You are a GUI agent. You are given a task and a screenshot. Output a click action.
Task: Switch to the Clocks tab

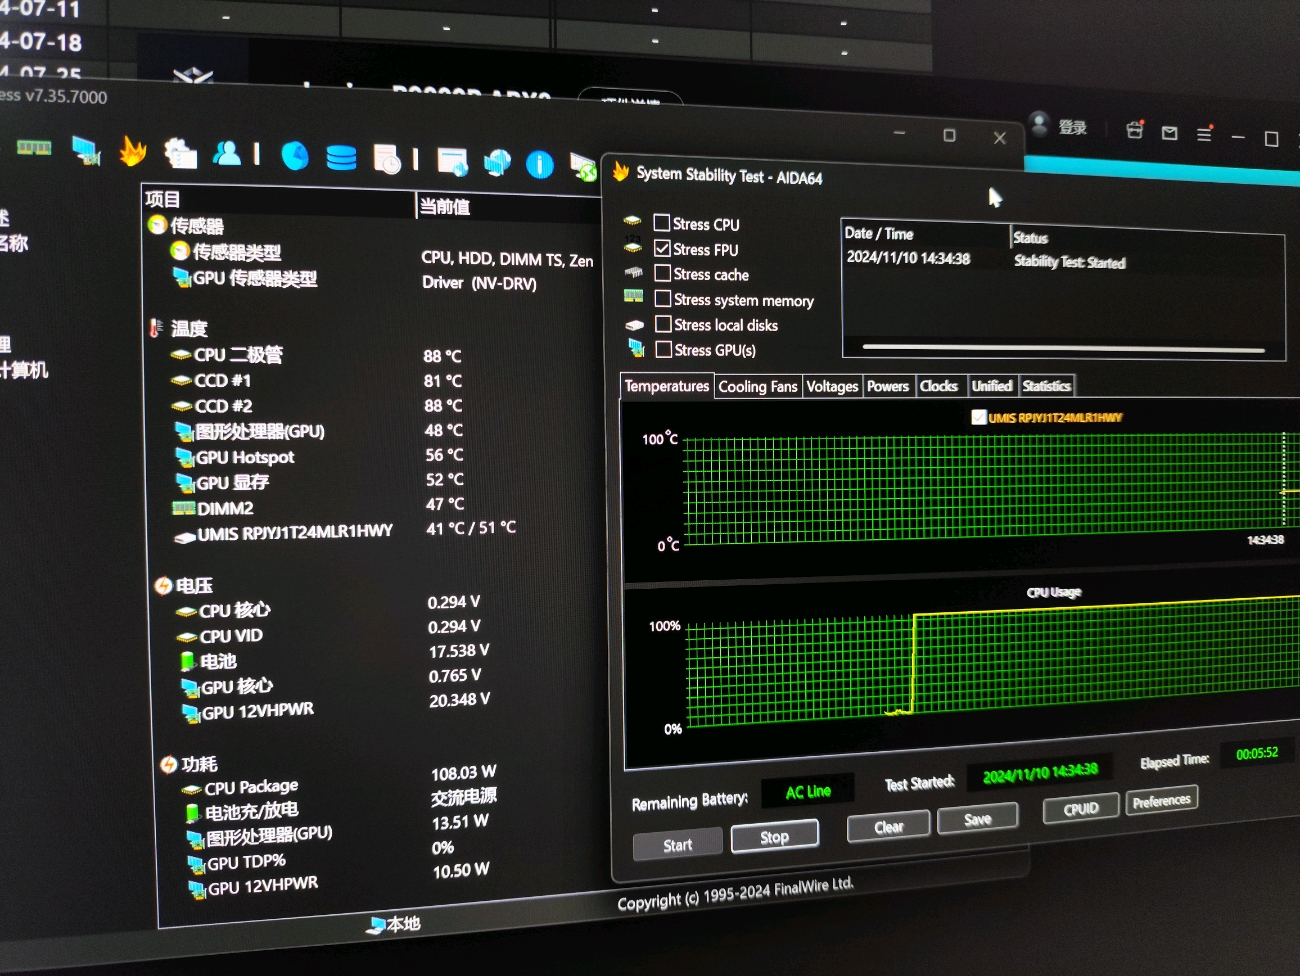click(939, 386)
